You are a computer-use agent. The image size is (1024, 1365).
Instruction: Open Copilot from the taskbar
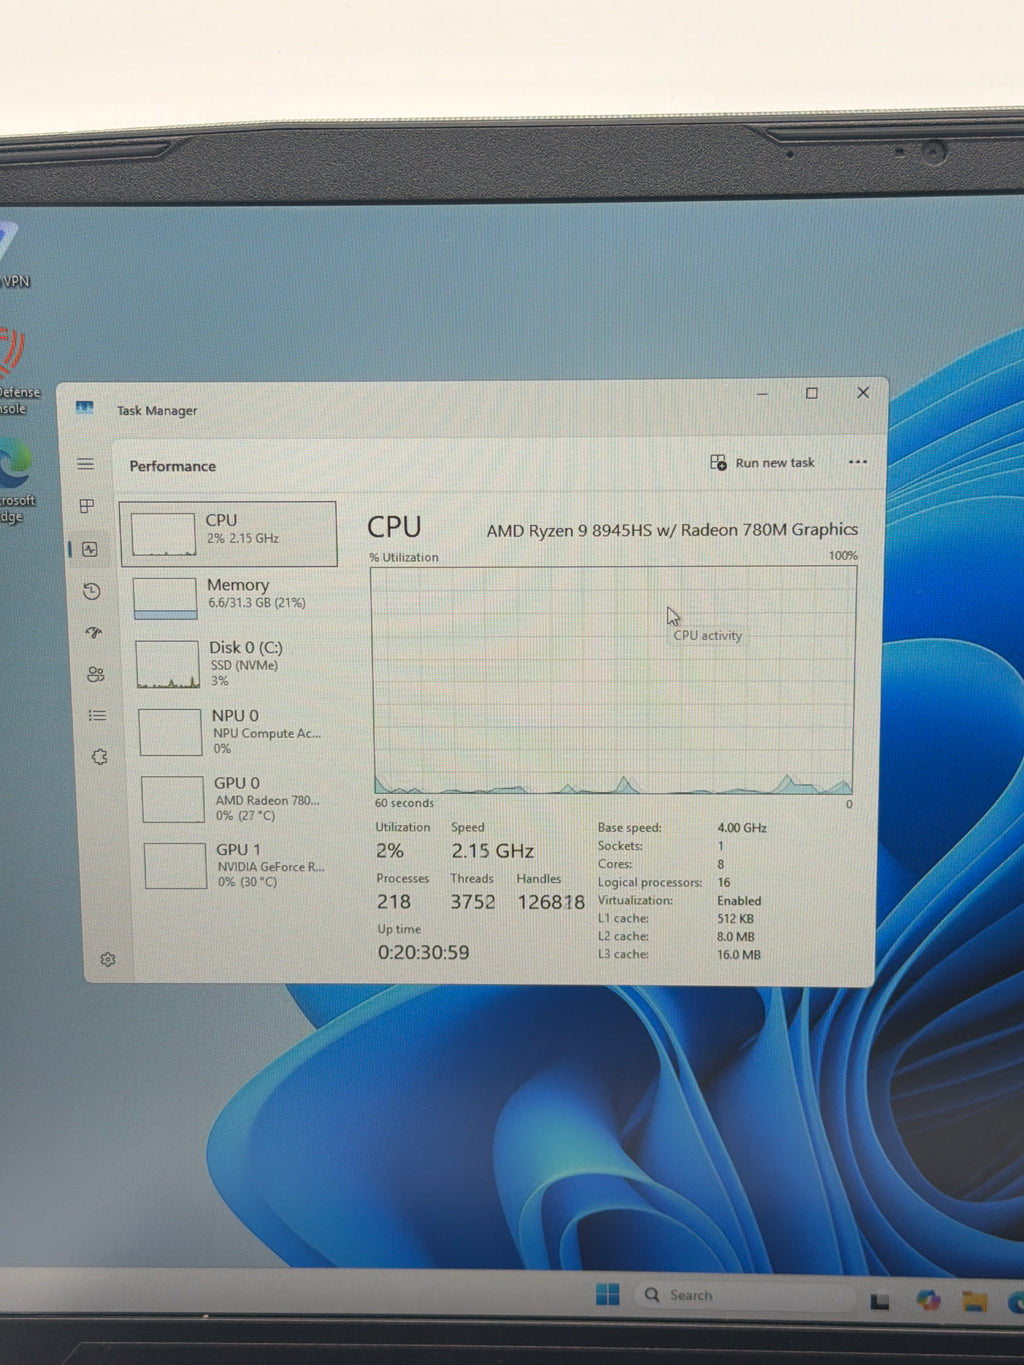click(x=928, y=1299)
